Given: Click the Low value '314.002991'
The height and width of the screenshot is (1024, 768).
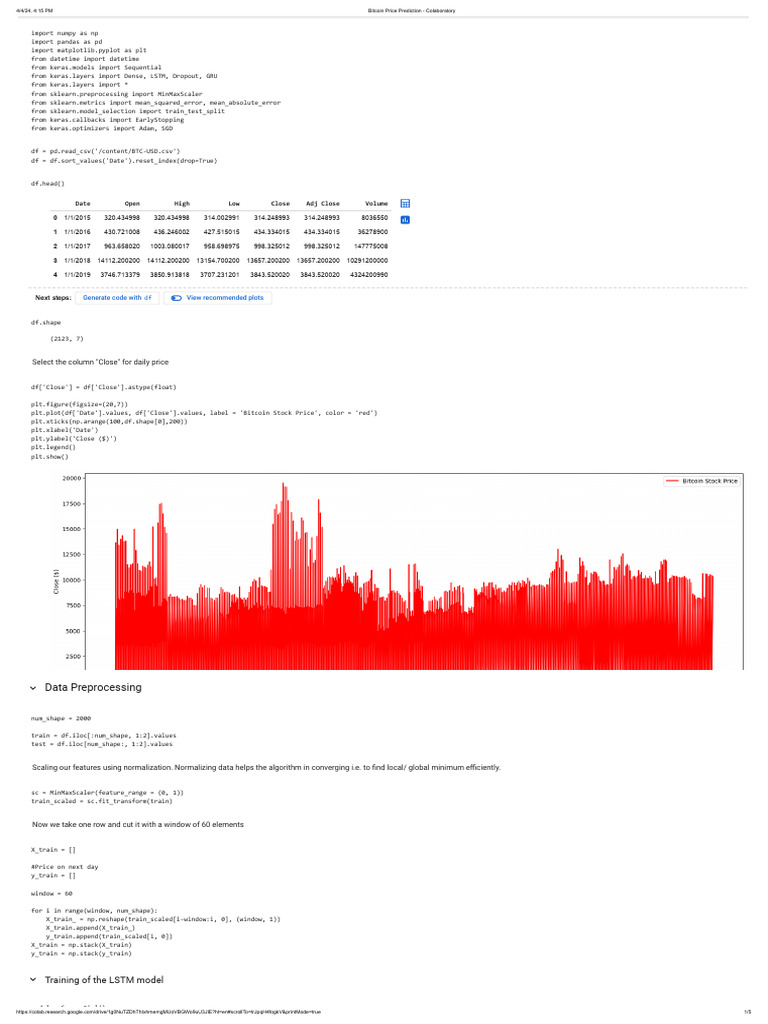Looking at the screenshot, I should pyautogui.click(x=221, y=217).
